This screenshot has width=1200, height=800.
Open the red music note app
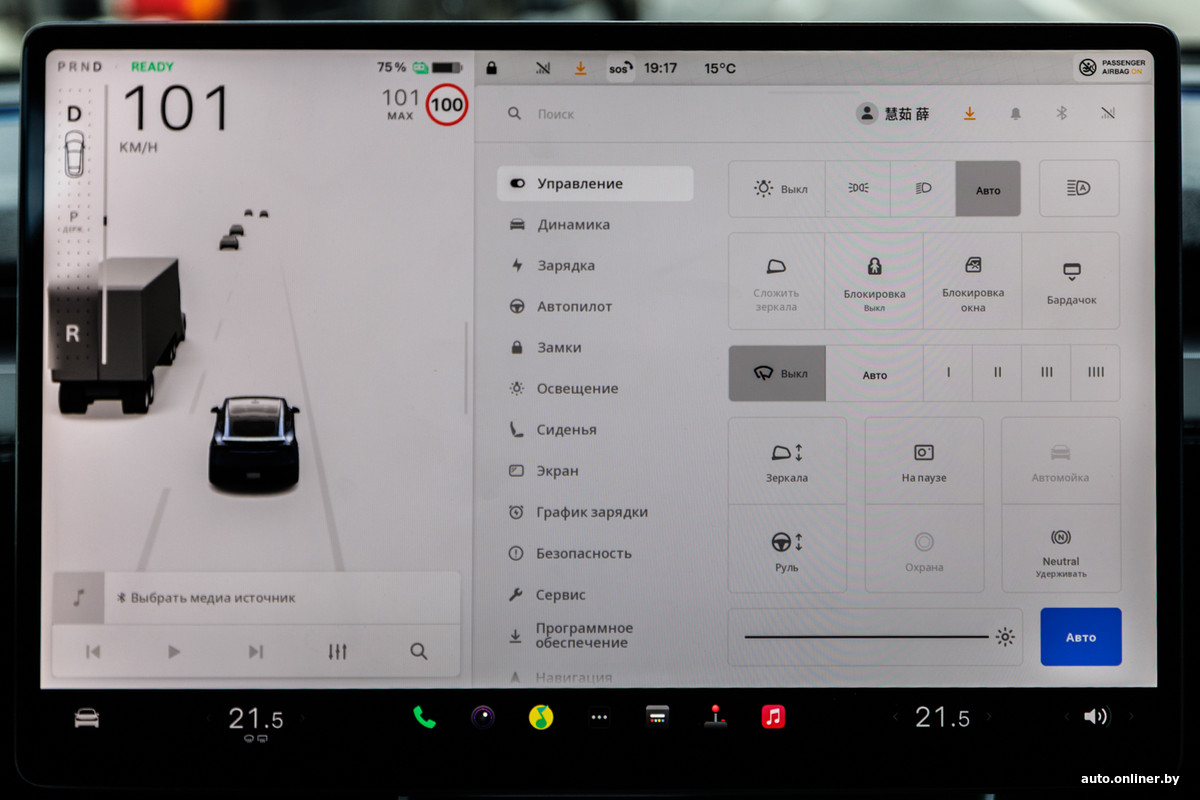tap(773, 717)
